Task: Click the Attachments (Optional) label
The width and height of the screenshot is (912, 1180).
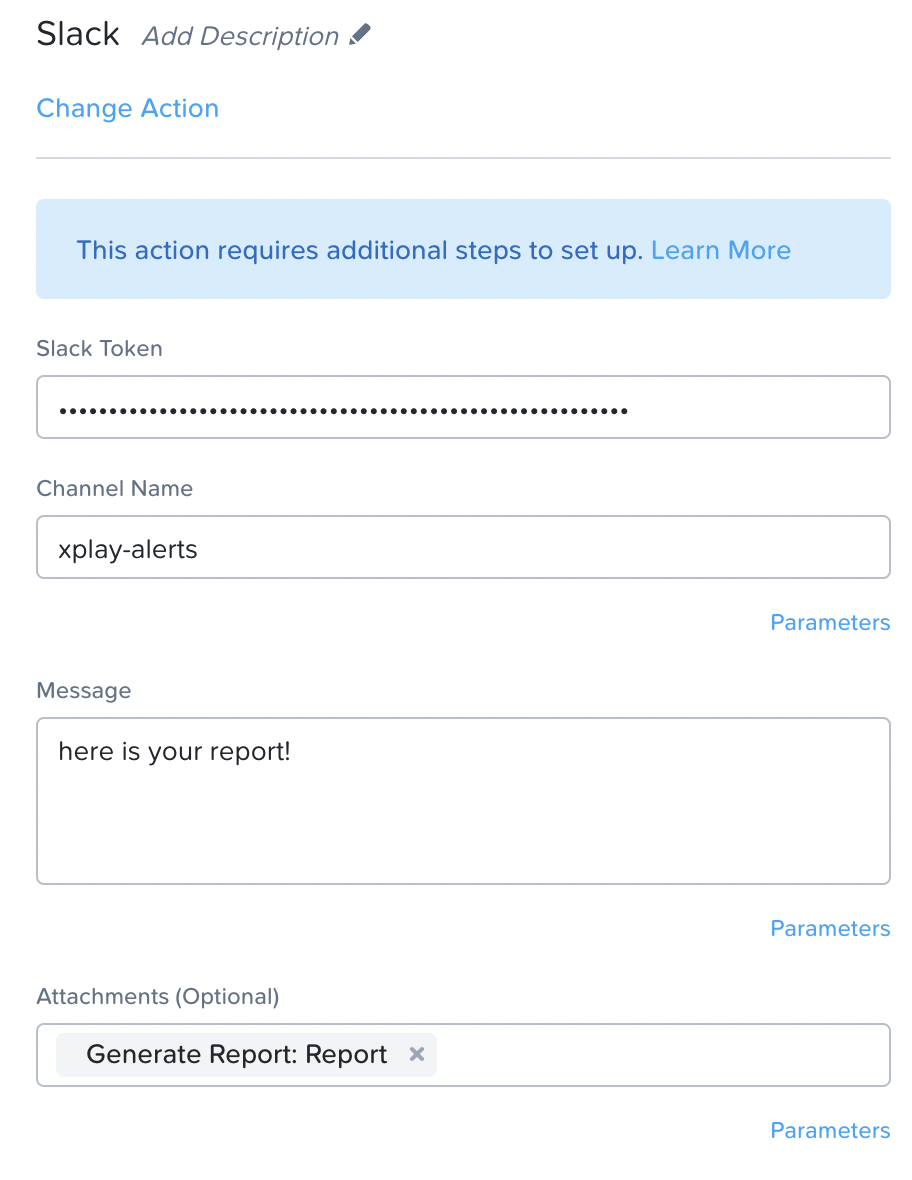Action: pos(157,996)
